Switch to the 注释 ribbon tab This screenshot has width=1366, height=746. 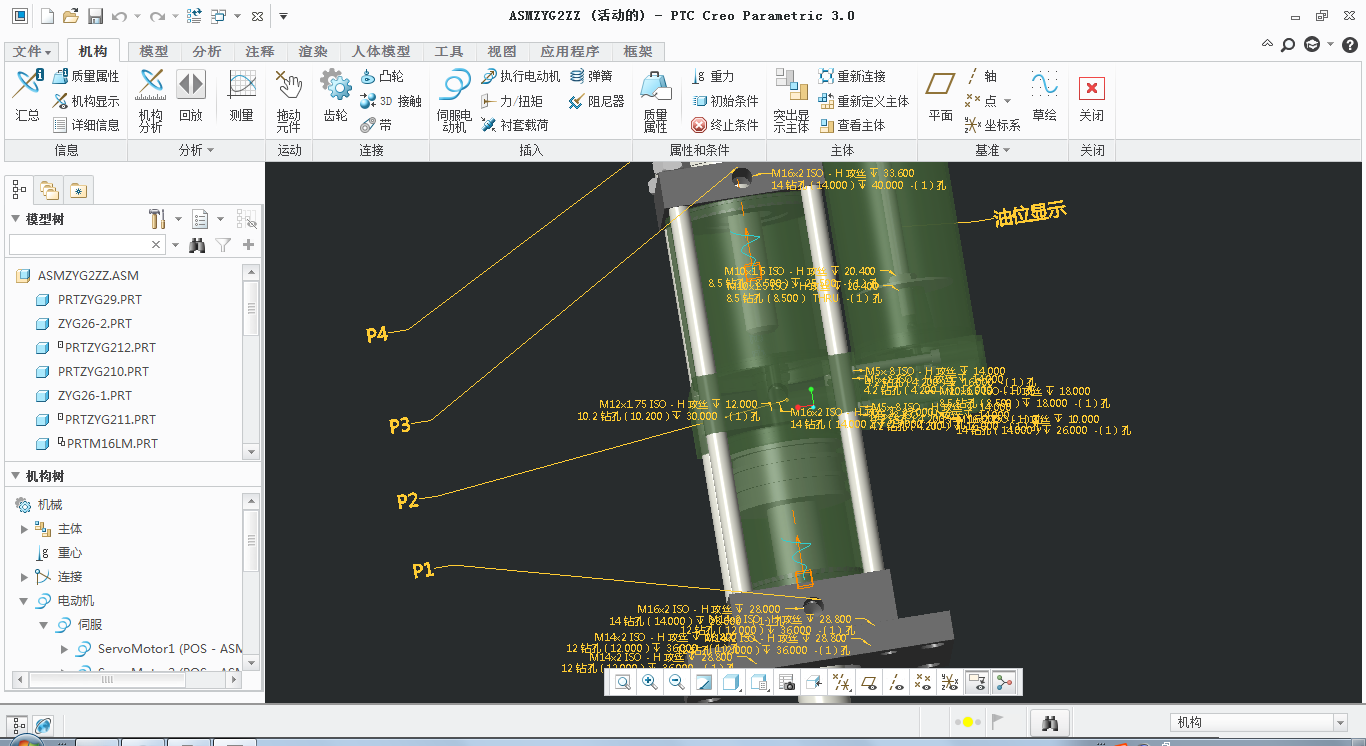tap(260, 51)
